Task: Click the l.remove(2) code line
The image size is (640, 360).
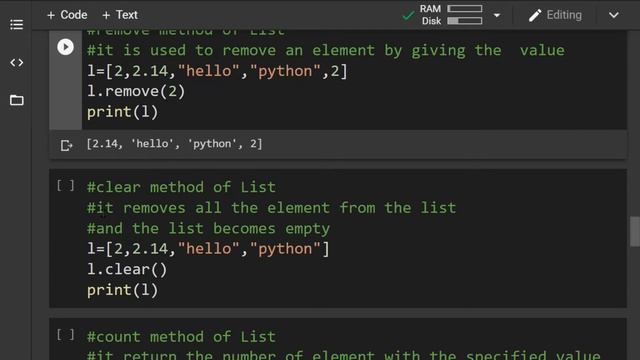Action: click(136, 91)
